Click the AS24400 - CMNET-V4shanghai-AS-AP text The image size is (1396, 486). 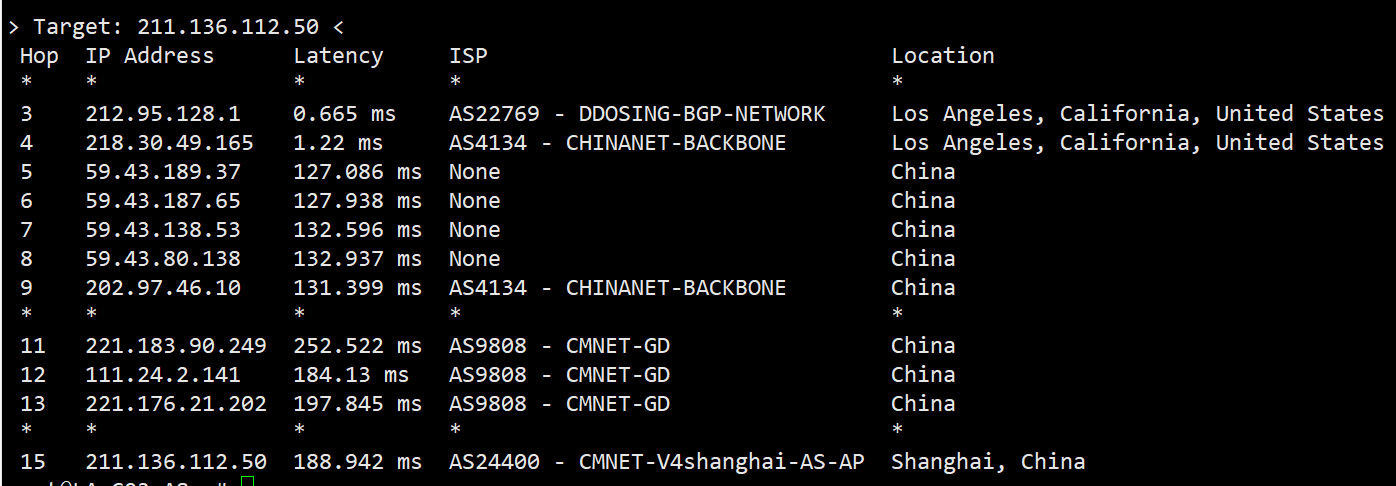pyautogui.click(x=657, y=462)
